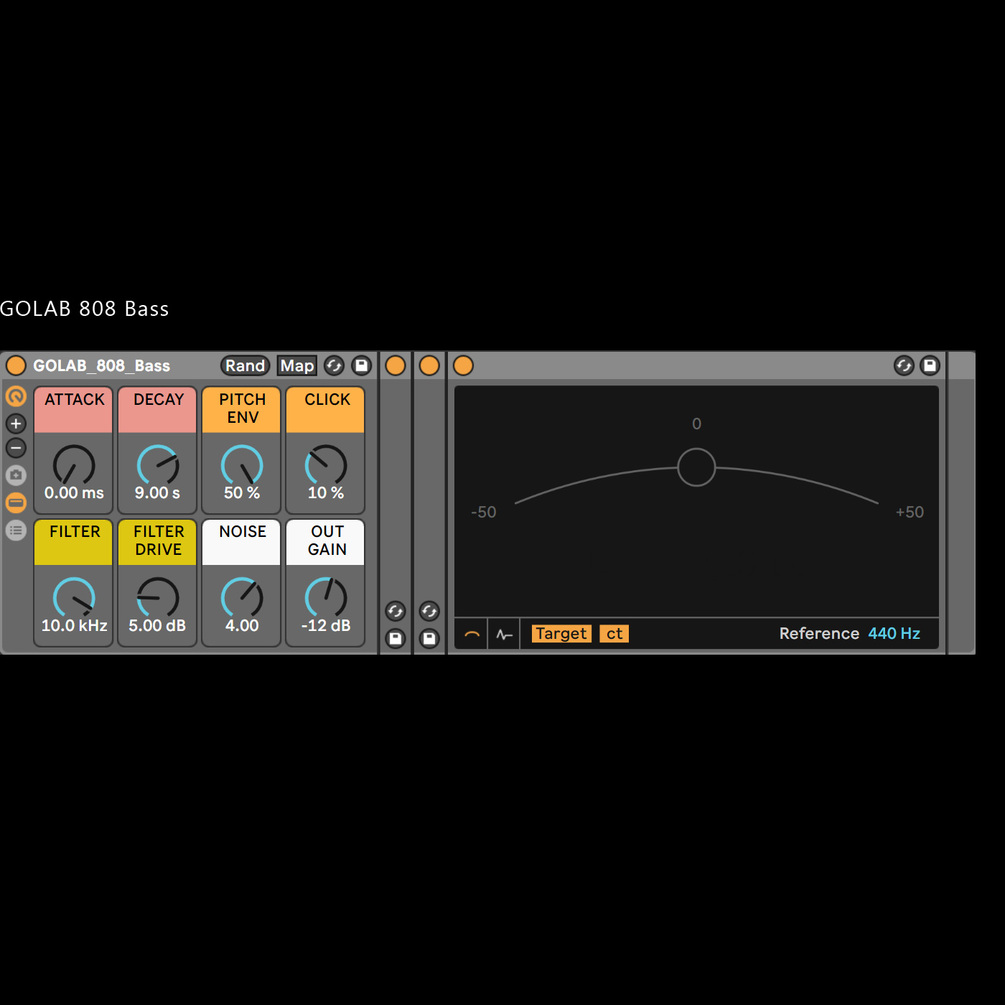Select the Hot-Swap preset icon on GOLAB_808_Bass

[334, 366]
